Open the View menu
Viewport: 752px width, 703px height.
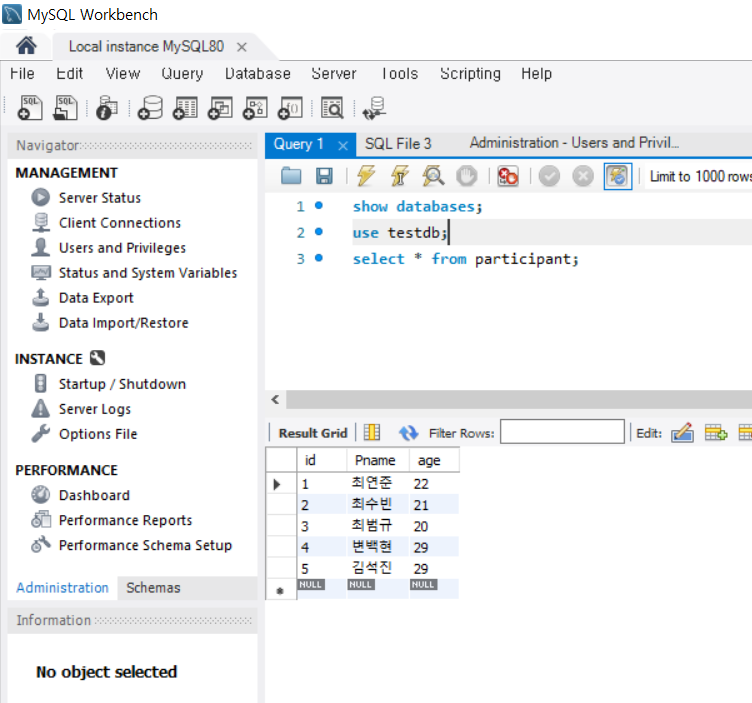point(123,74)
